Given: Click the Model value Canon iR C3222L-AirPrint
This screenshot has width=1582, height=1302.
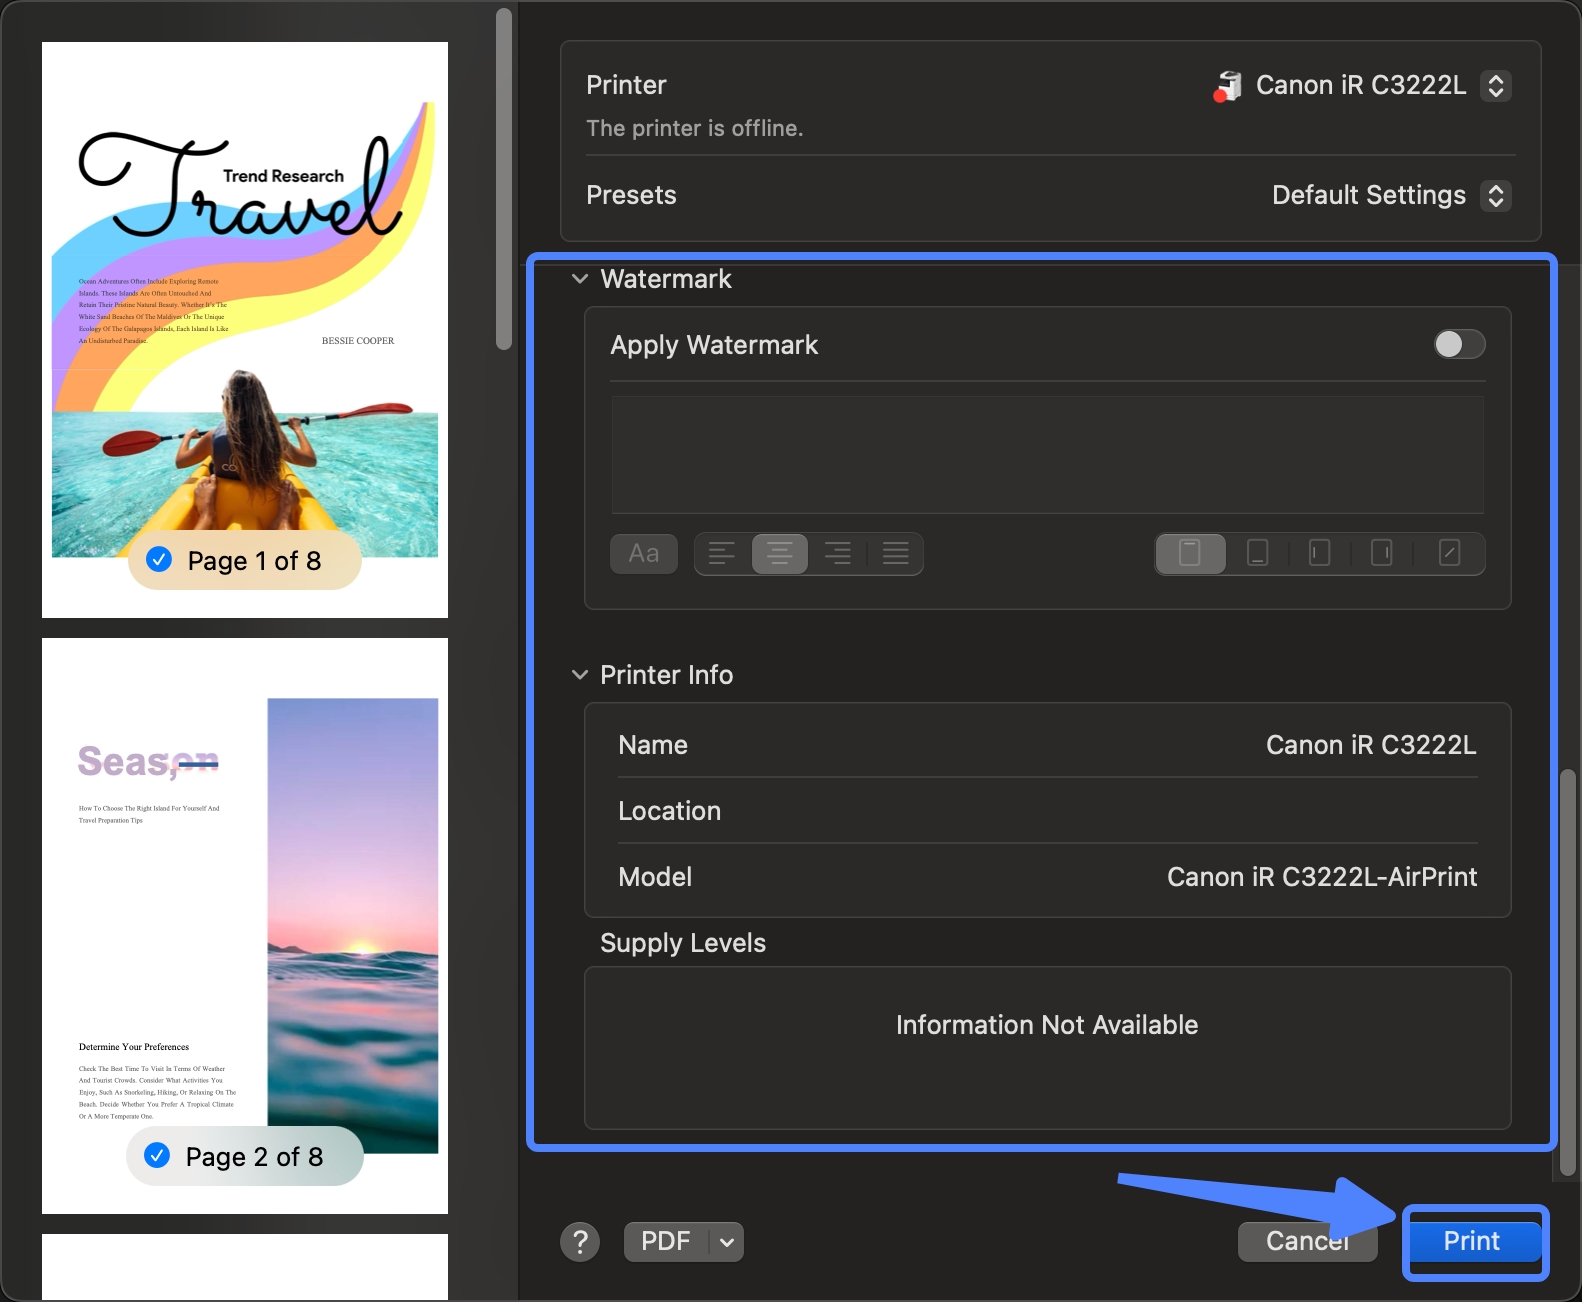Looking at the screenshot, I should [x=1322, y=877].
